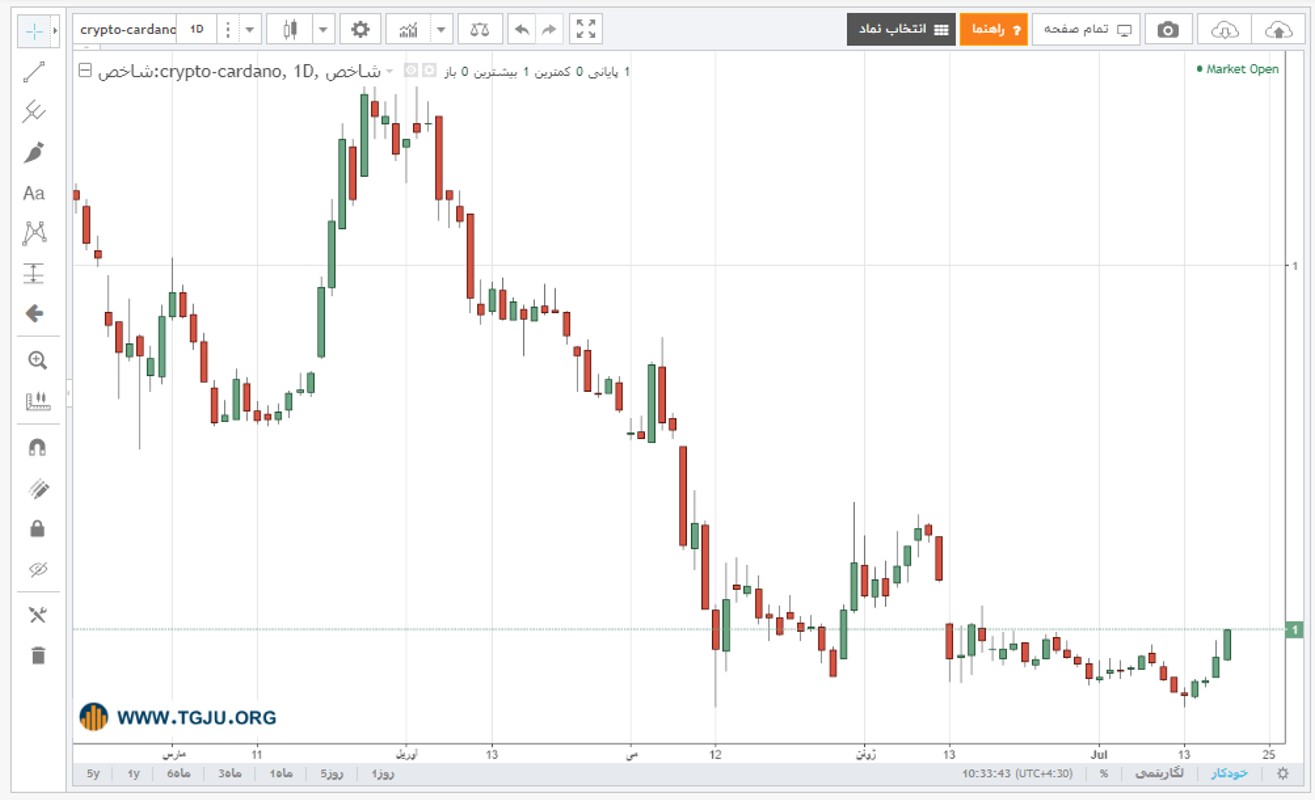Hide all drawings with the crossed-eye icon
This screenshot has width=1315, height=800.
[x=37, y=569]
